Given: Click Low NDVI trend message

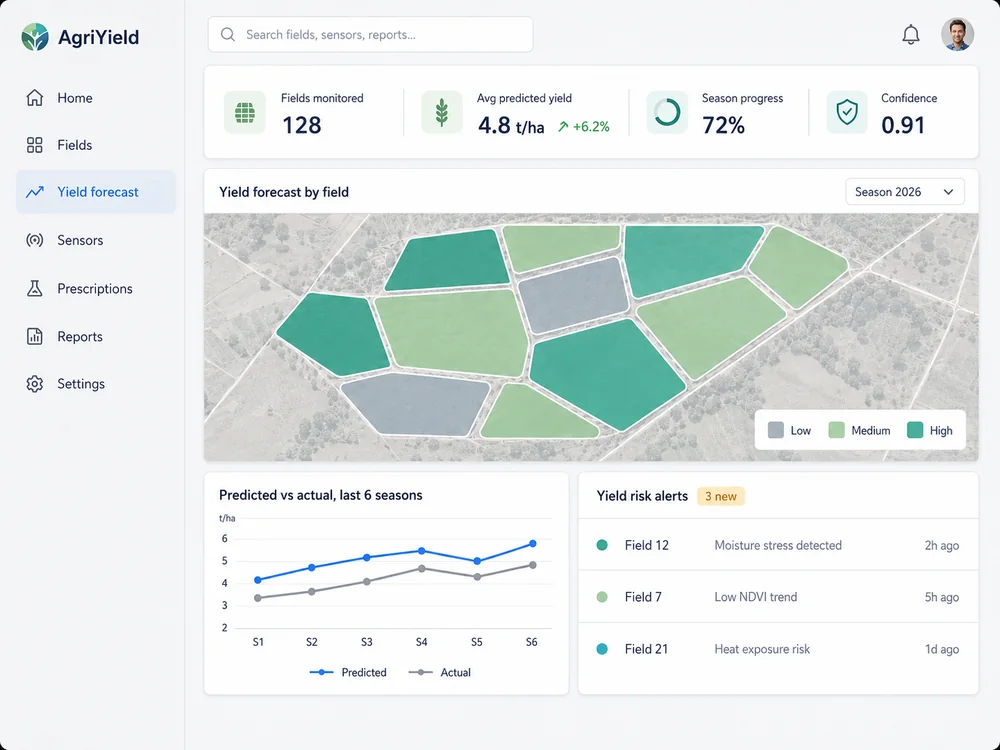Looking at the screenshot, I should tap(756, 597).
